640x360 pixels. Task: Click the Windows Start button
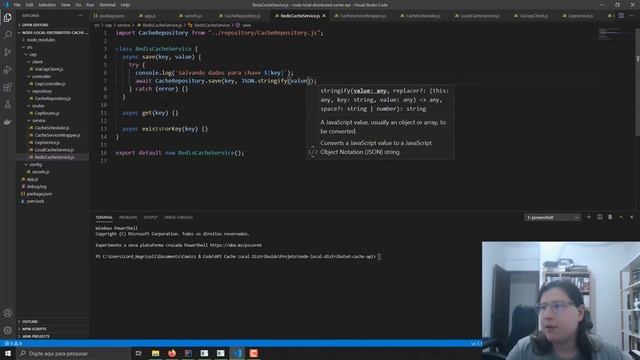[8, 353]
